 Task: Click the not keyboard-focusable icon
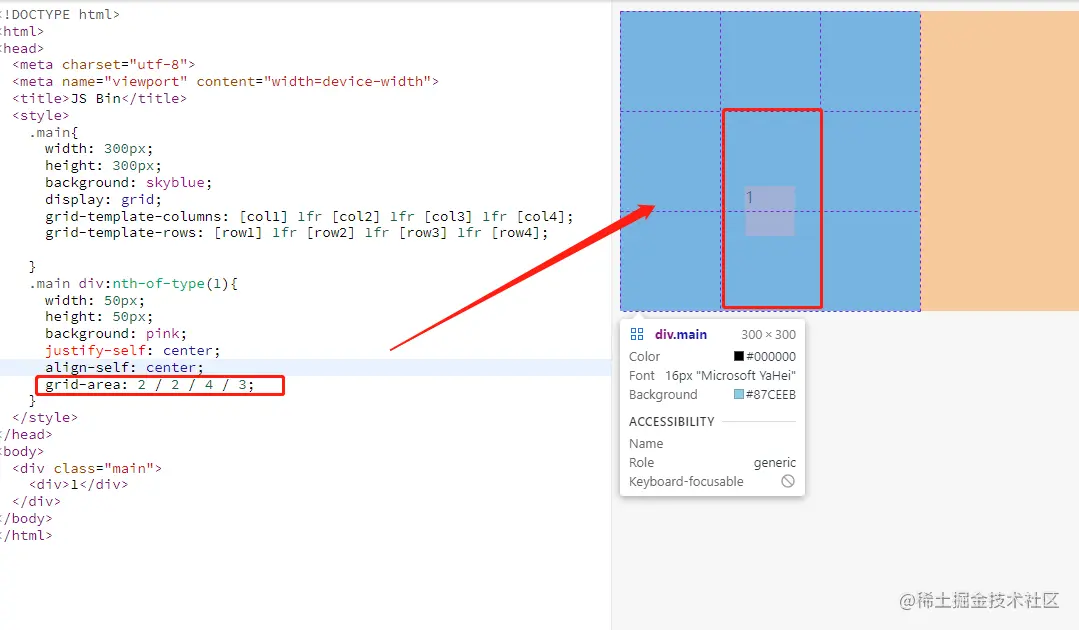[788, 481]
